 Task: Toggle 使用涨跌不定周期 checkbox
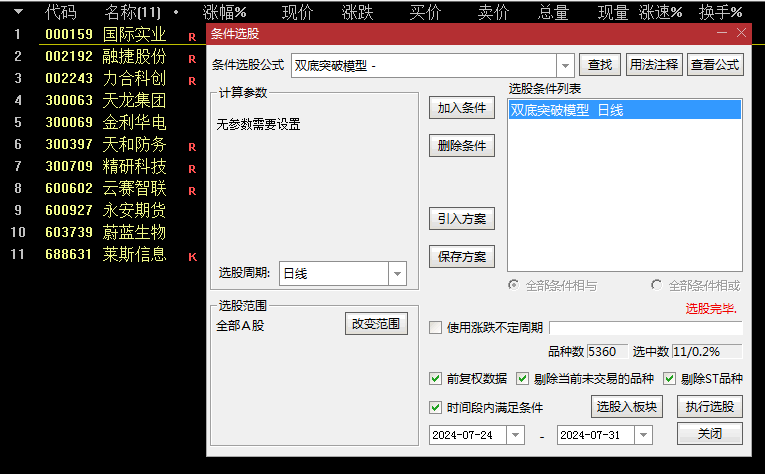(435, 327)
